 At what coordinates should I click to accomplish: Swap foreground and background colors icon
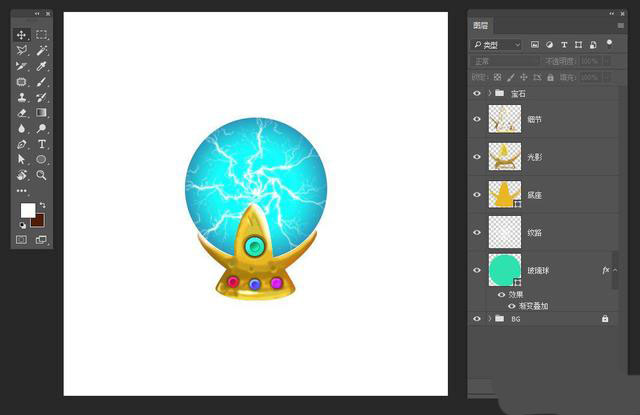point(42,206)
